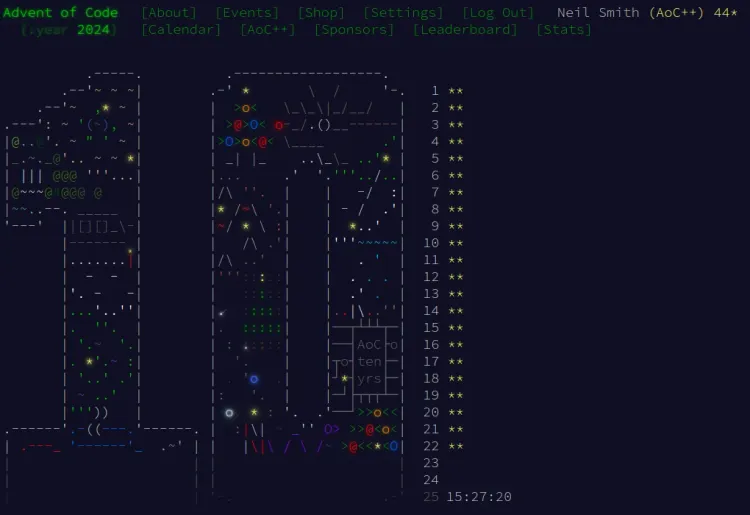Viewport: 750px width, 515px height.
Task: Open the Day 16 puzzle
Action: click(x=443, y=344)
